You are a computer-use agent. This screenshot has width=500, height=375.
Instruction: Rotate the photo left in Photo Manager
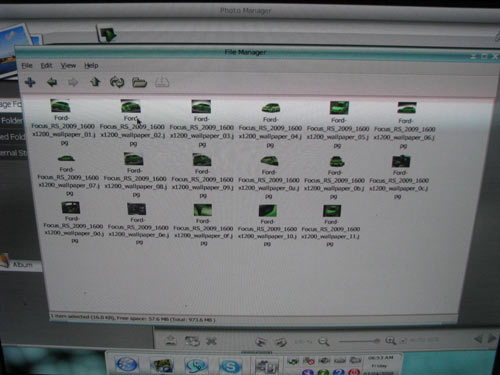[x=261, y=342]
